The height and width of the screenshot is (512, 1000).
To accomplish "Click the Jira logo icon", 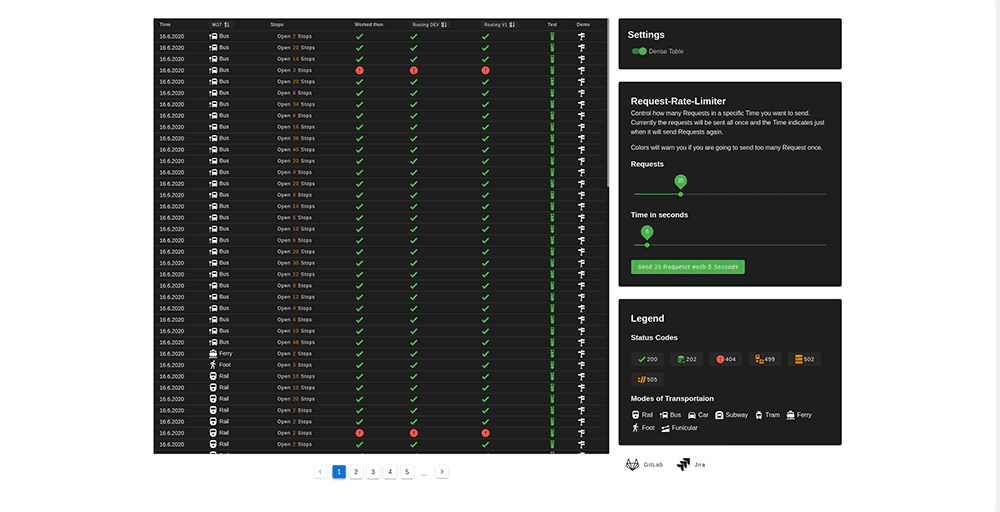I will click(x=683, y=465).
